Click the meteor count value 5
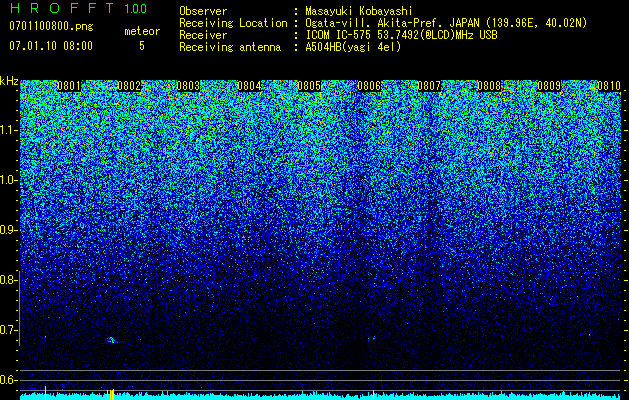Viewport: 629px width, 400px height. pos(142,46)
